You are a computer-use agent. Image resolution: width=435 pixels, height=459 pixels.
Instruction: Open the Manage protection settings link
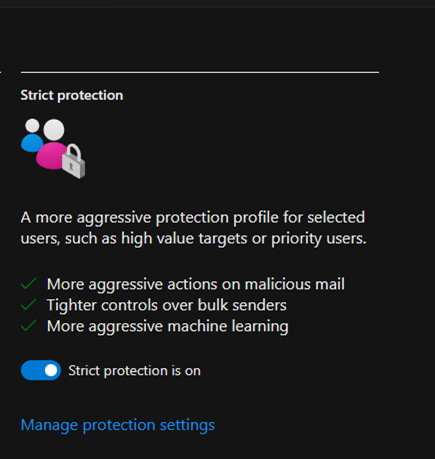click(x=118, y=425)
